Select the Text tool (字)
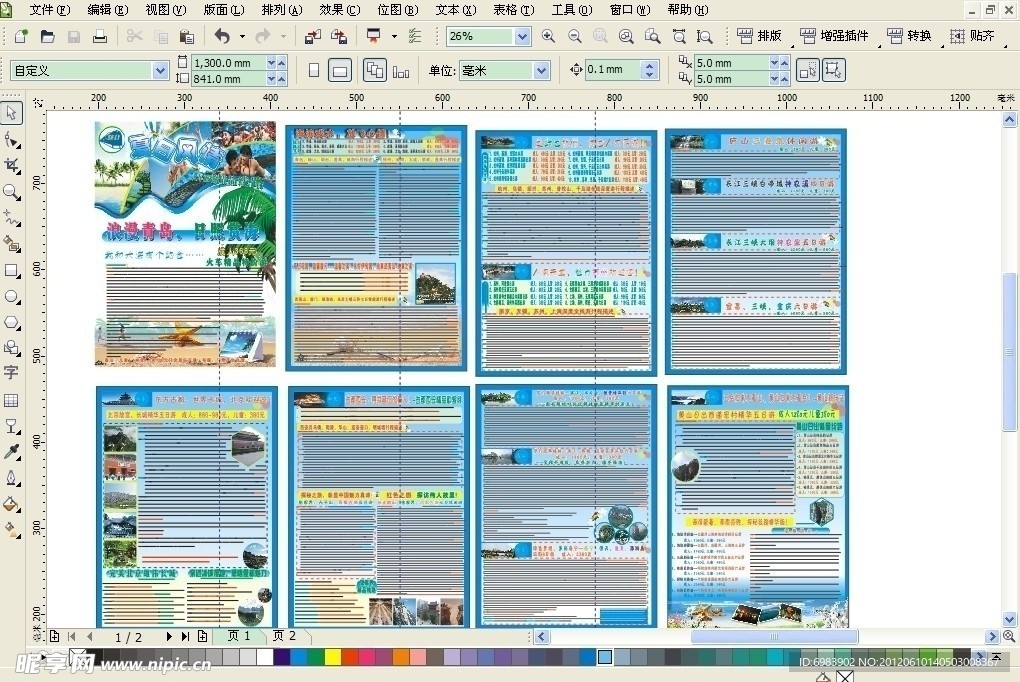 click(12, 373)
